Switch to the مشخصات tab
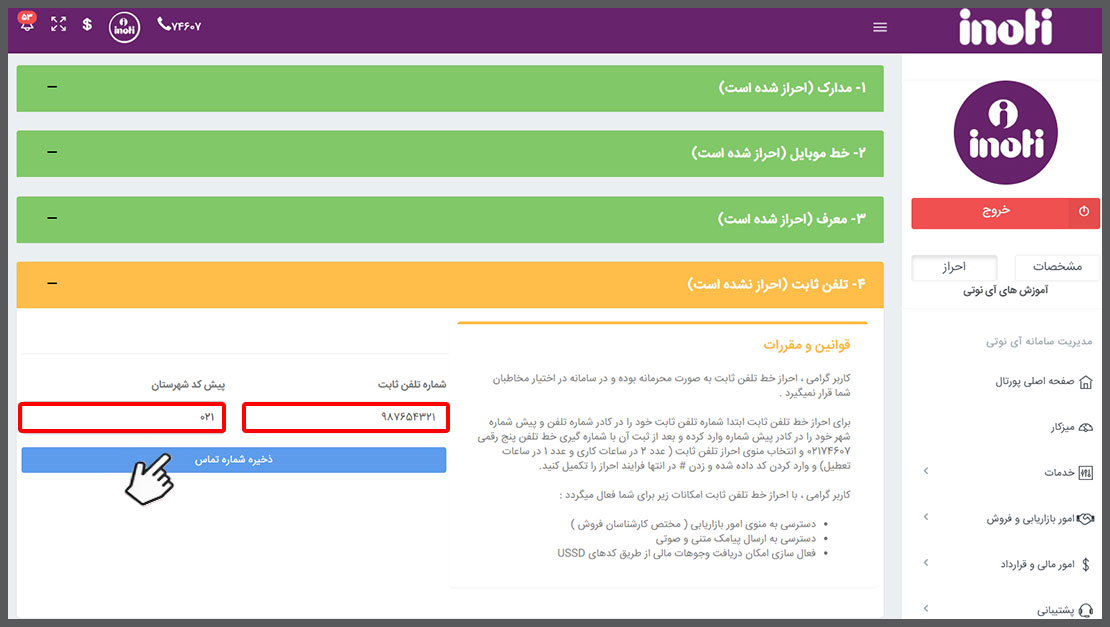The height and width of the screenshot is (627, 1110). coord(1057,267)
